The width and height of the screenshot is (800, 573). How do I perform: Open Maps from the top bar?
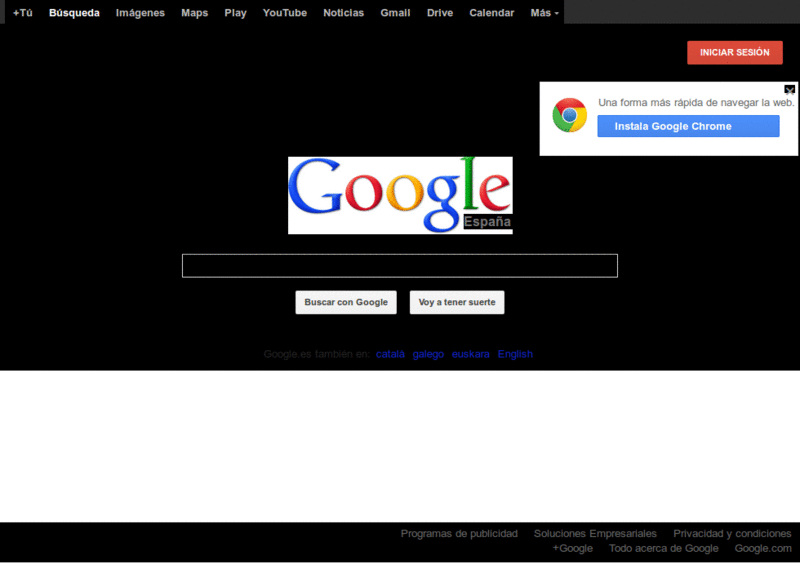pos(194,13)
